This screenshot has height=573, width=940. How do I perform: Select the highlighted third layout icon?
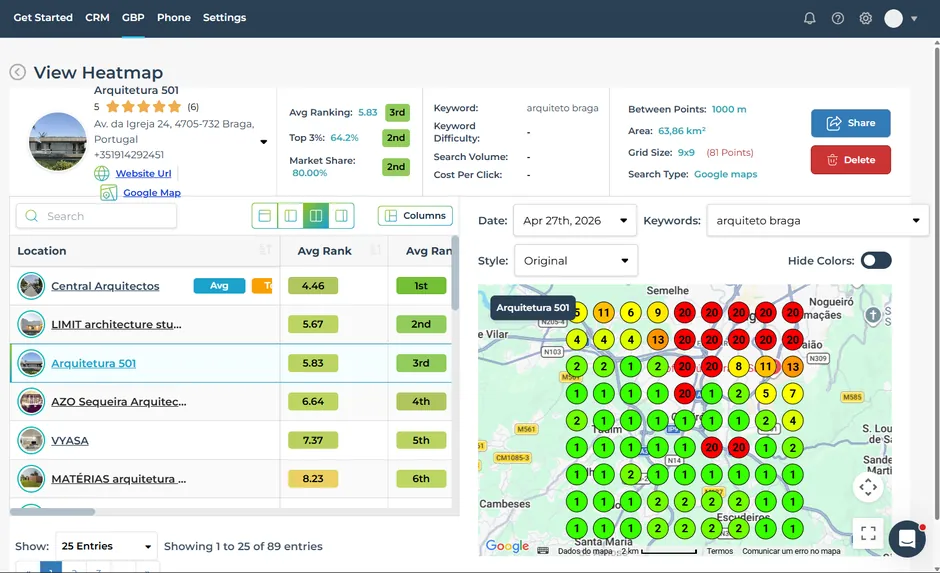click(x=316, y=216)
